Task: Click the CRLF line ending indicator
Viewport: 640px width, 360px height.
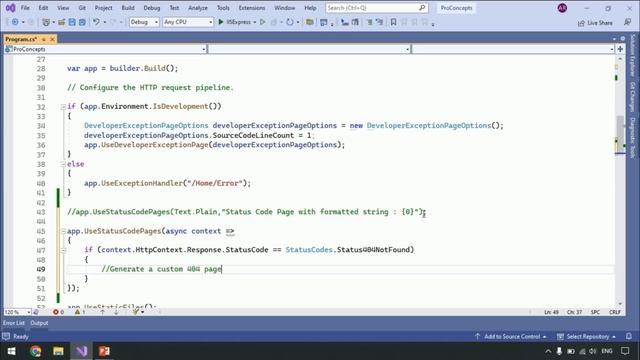Action: [615, 312]
